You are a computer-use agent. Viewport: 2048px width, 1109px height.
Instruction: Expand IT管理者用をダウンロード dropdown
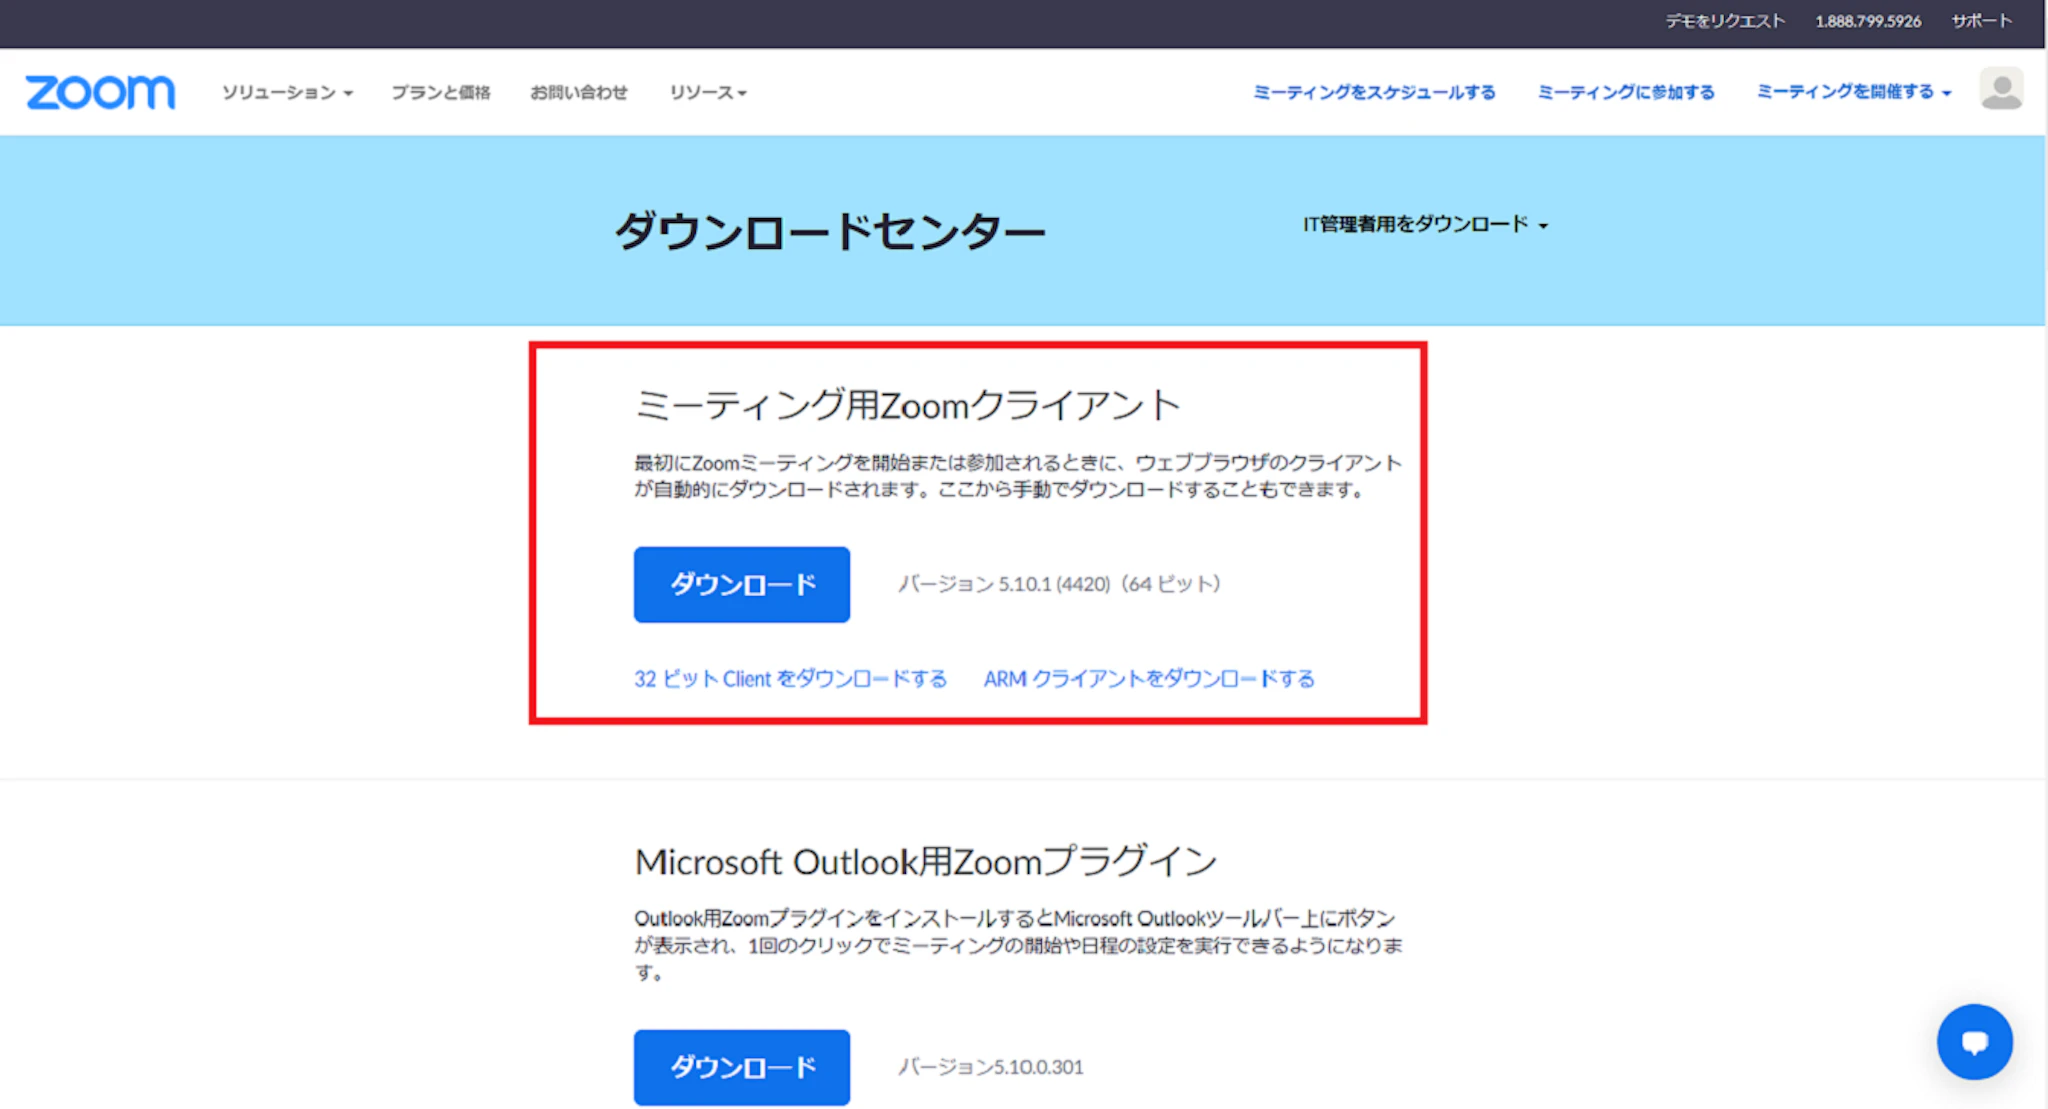[x=1424, y=224]
